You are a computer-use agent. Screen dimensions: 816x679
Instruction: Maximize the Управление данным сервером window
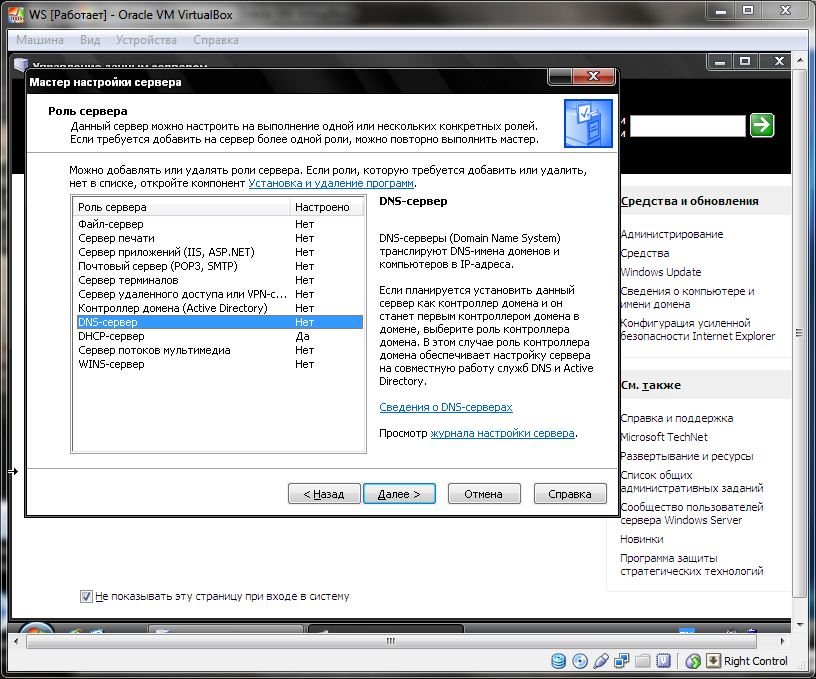745,61
